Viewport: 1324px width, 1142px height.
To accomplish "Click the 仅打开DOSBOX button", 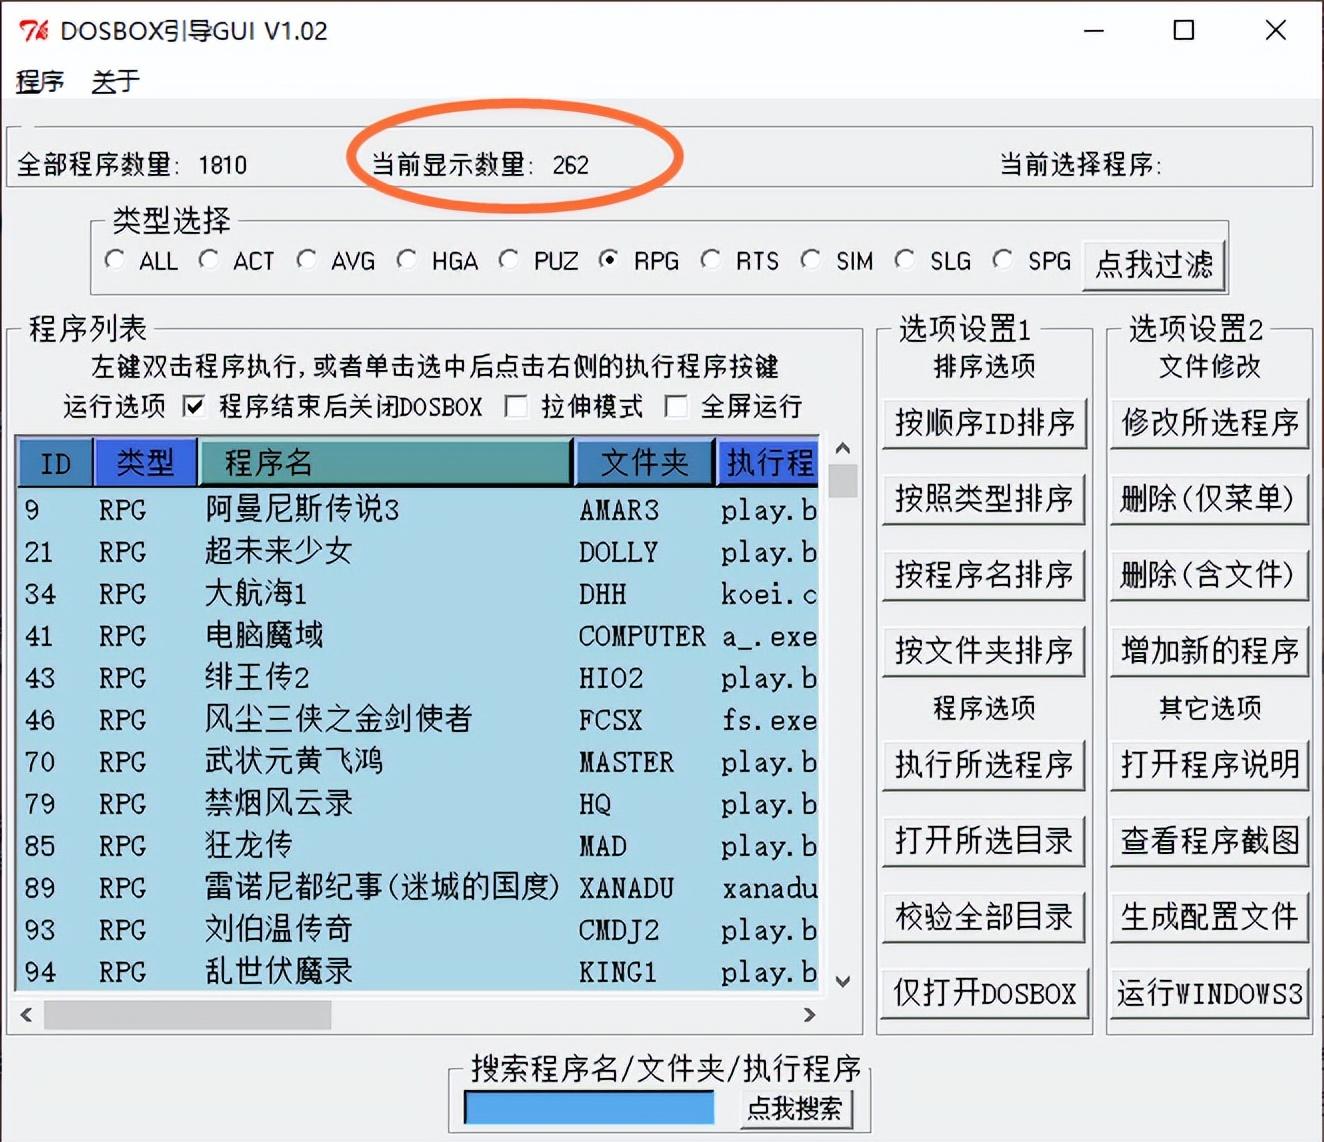I will click(984, 993).
